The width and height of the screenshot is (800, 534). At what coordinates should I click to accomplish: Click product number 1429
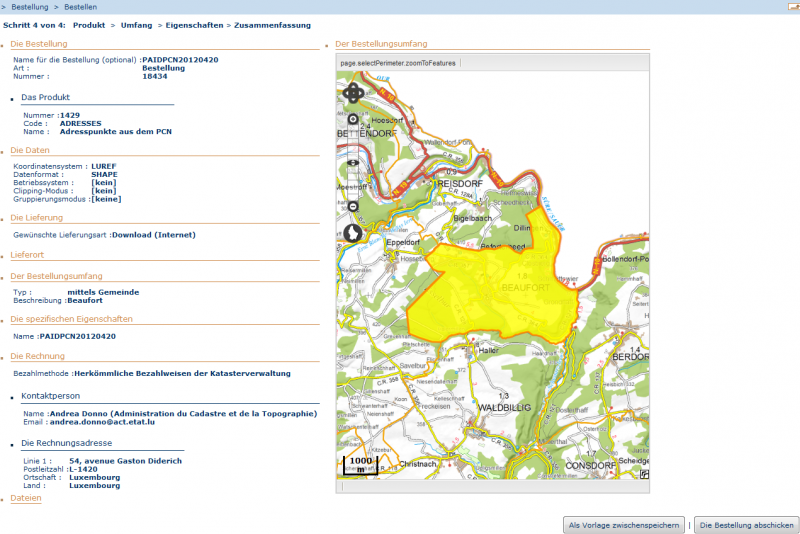point(70,115)
